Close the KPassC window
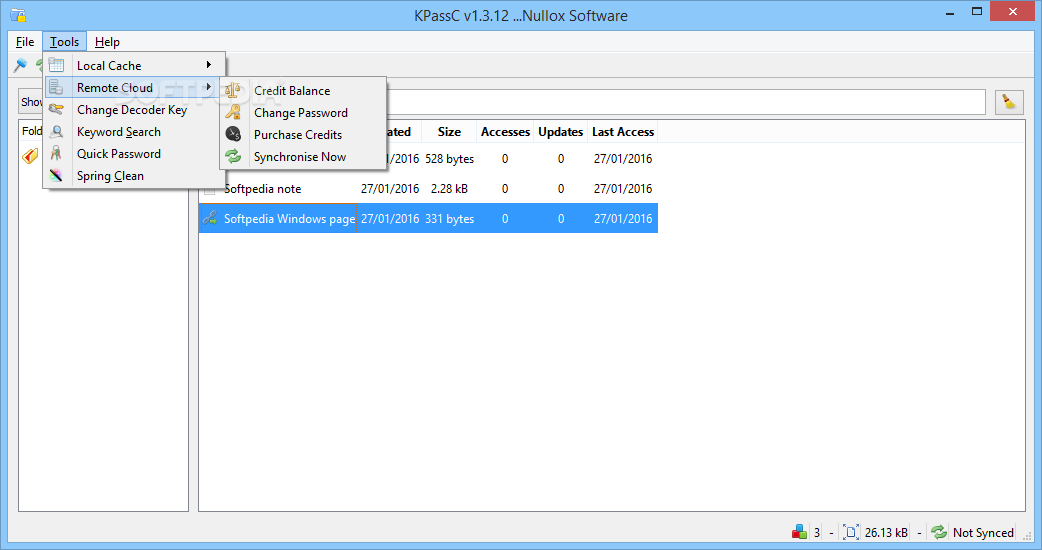 tap(1013, 11)
